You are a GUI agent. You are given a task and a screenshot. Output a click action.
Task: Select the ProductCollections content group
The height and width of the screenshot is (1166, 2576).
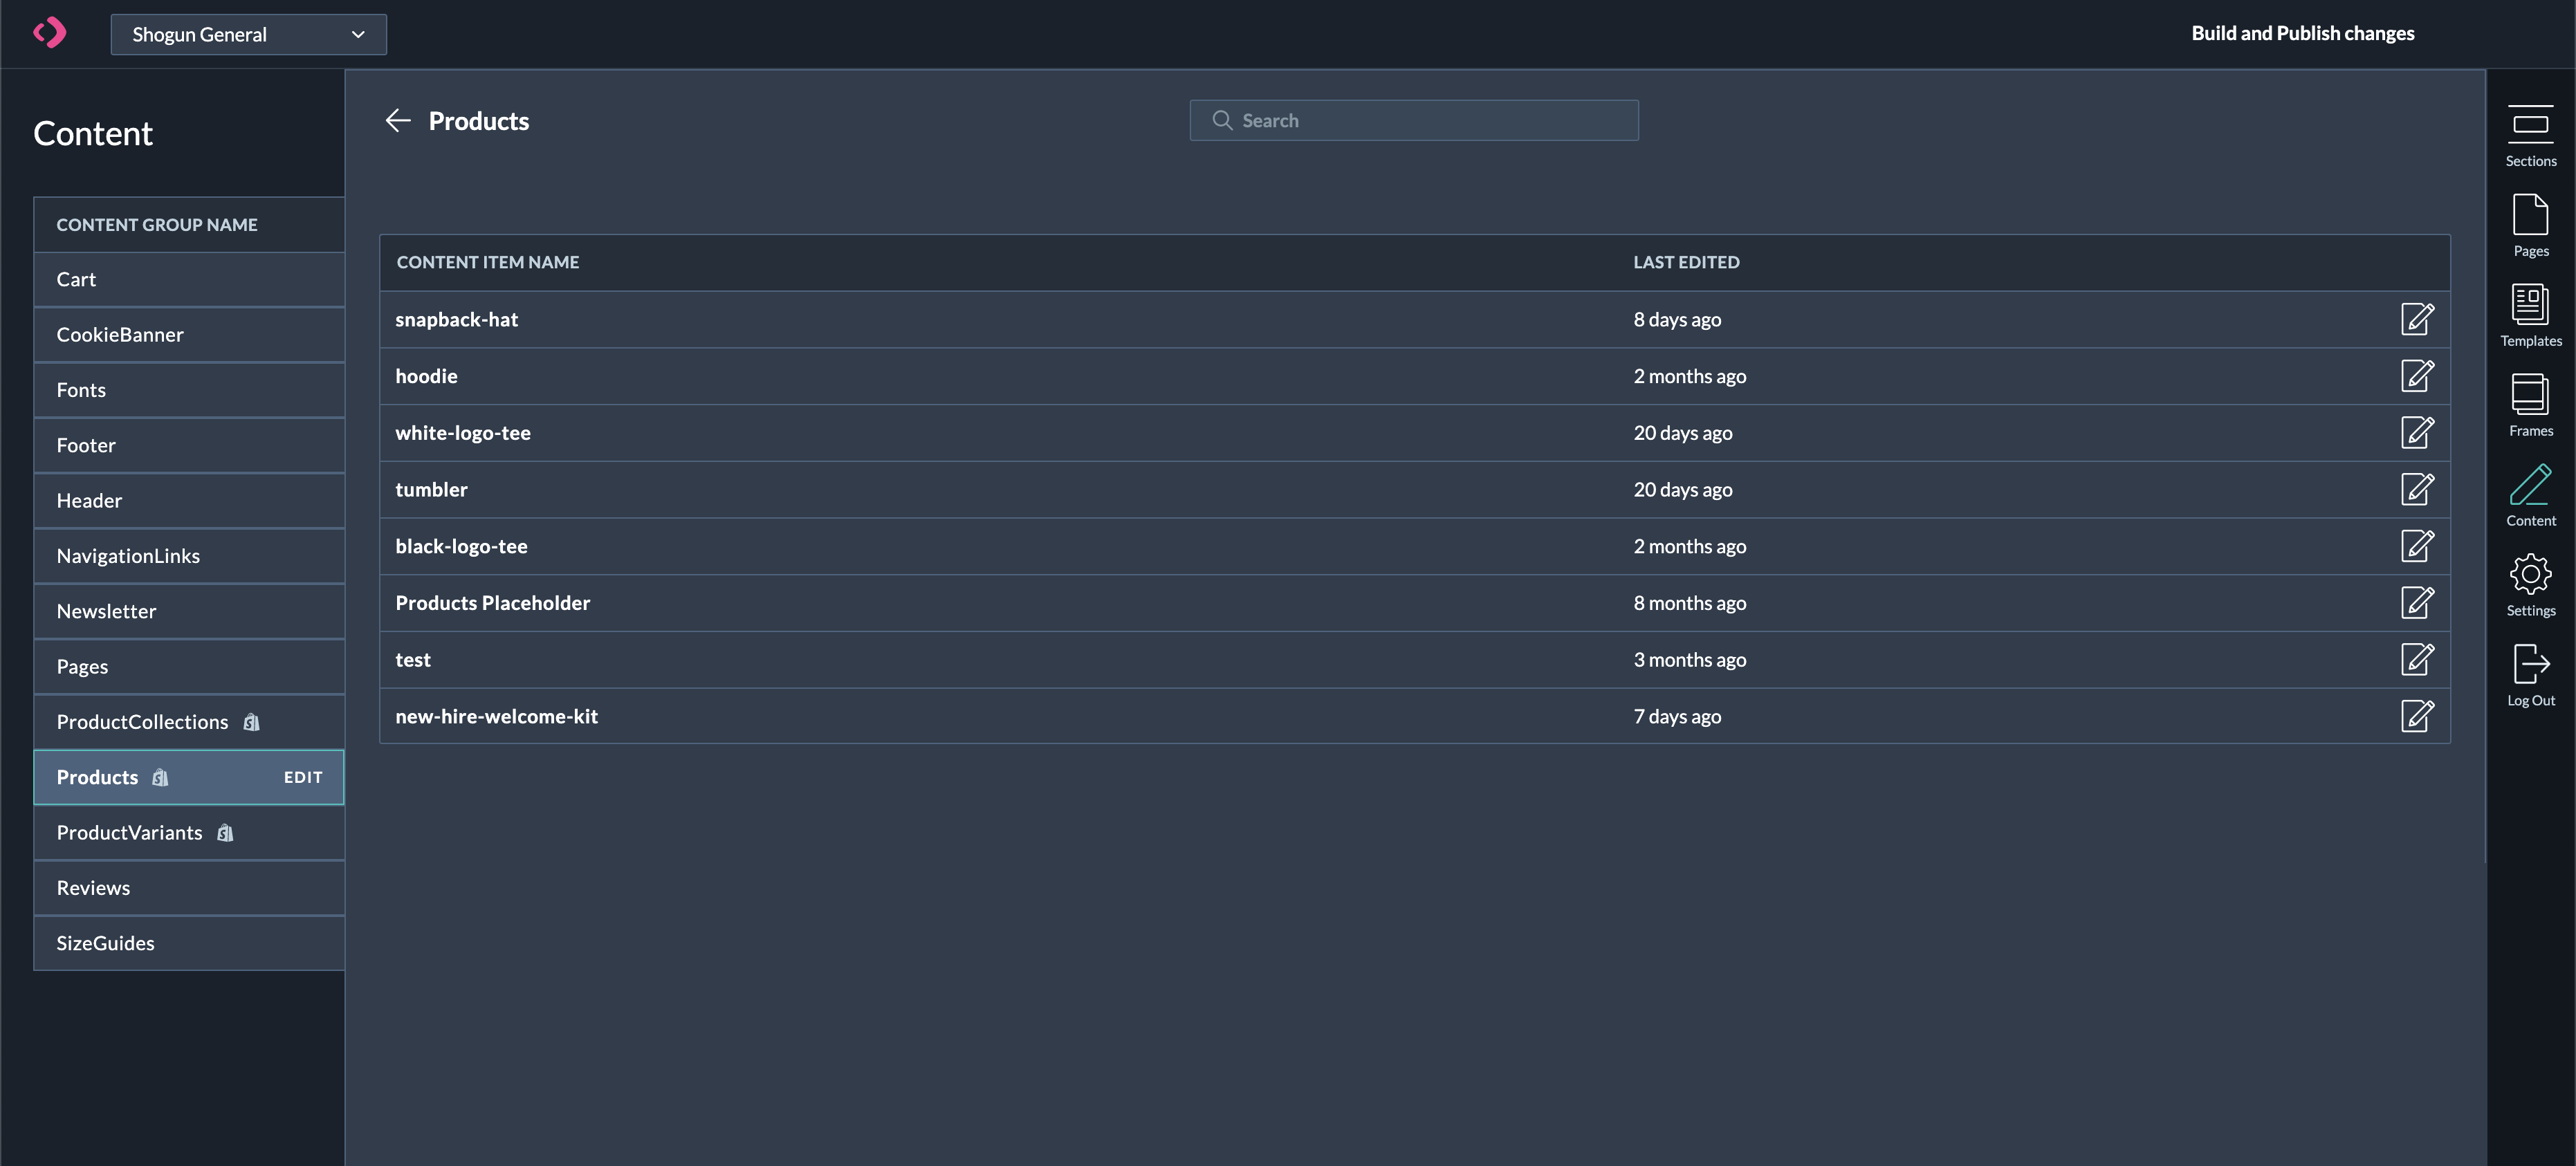coord(142,722)
